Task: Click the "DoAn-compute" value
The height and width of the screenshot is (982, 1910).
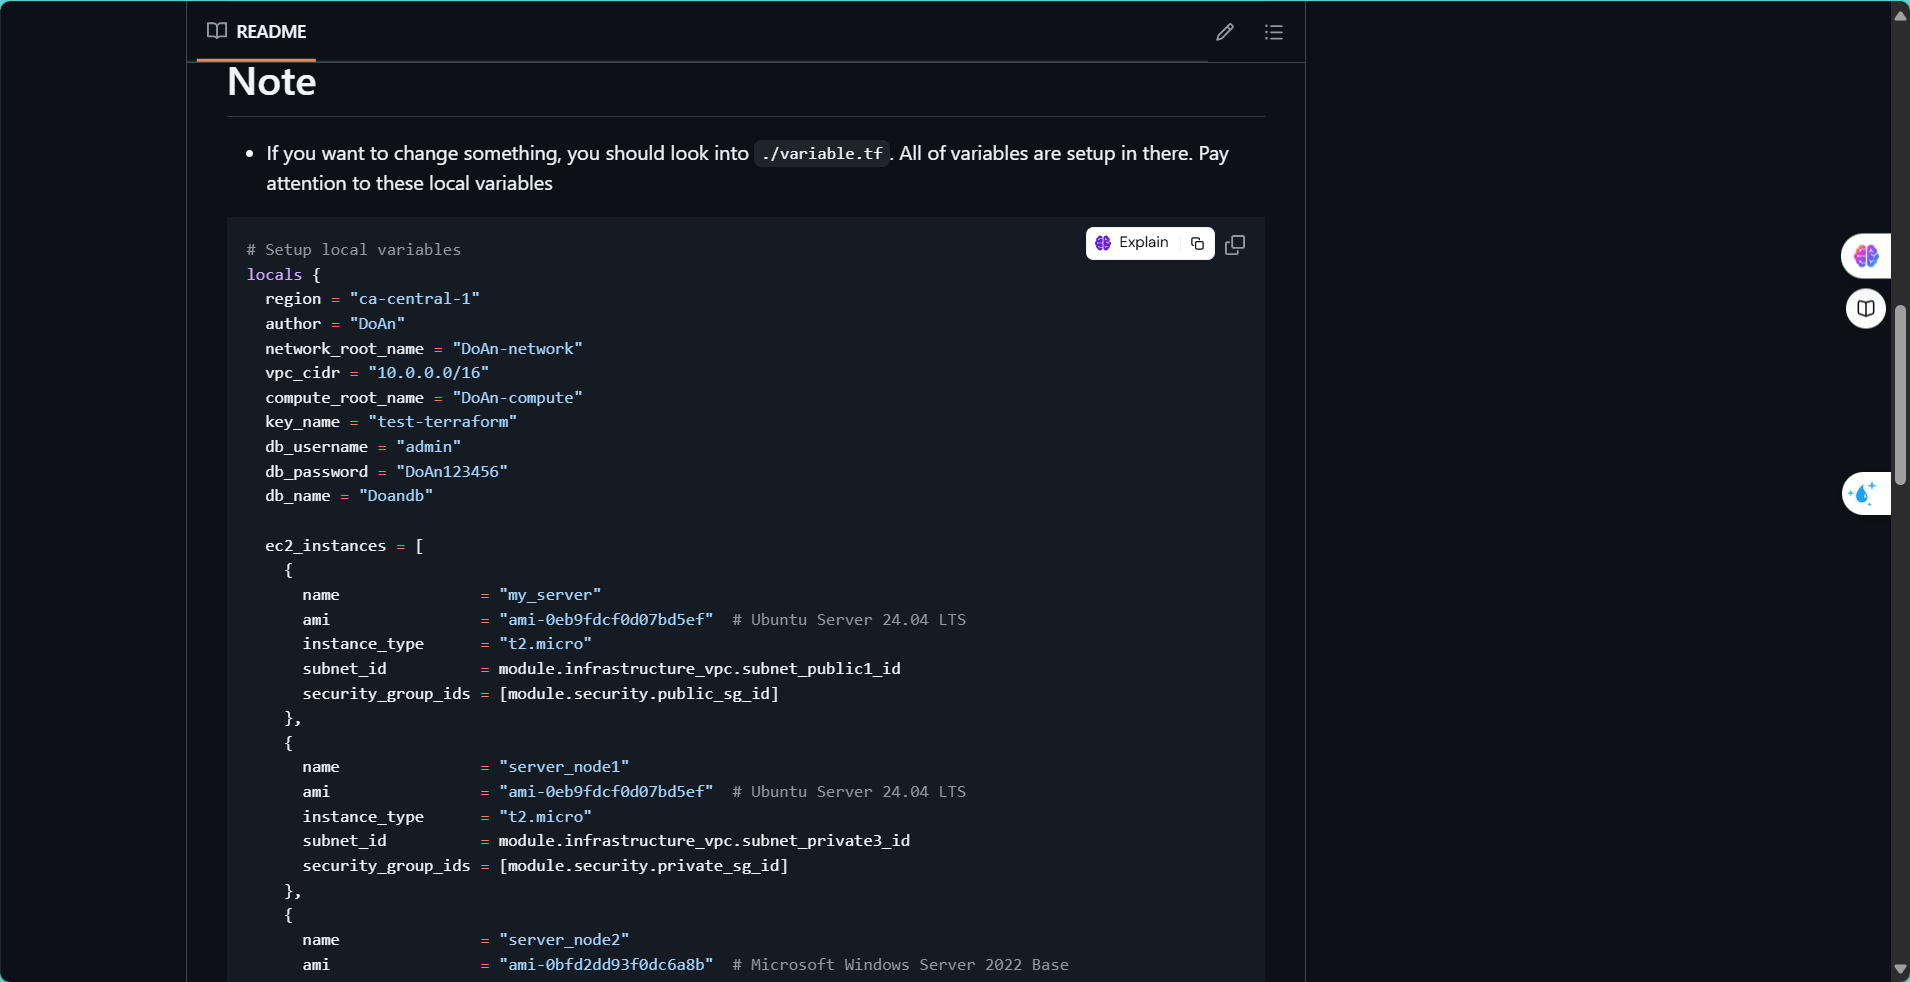Action: 517,397
